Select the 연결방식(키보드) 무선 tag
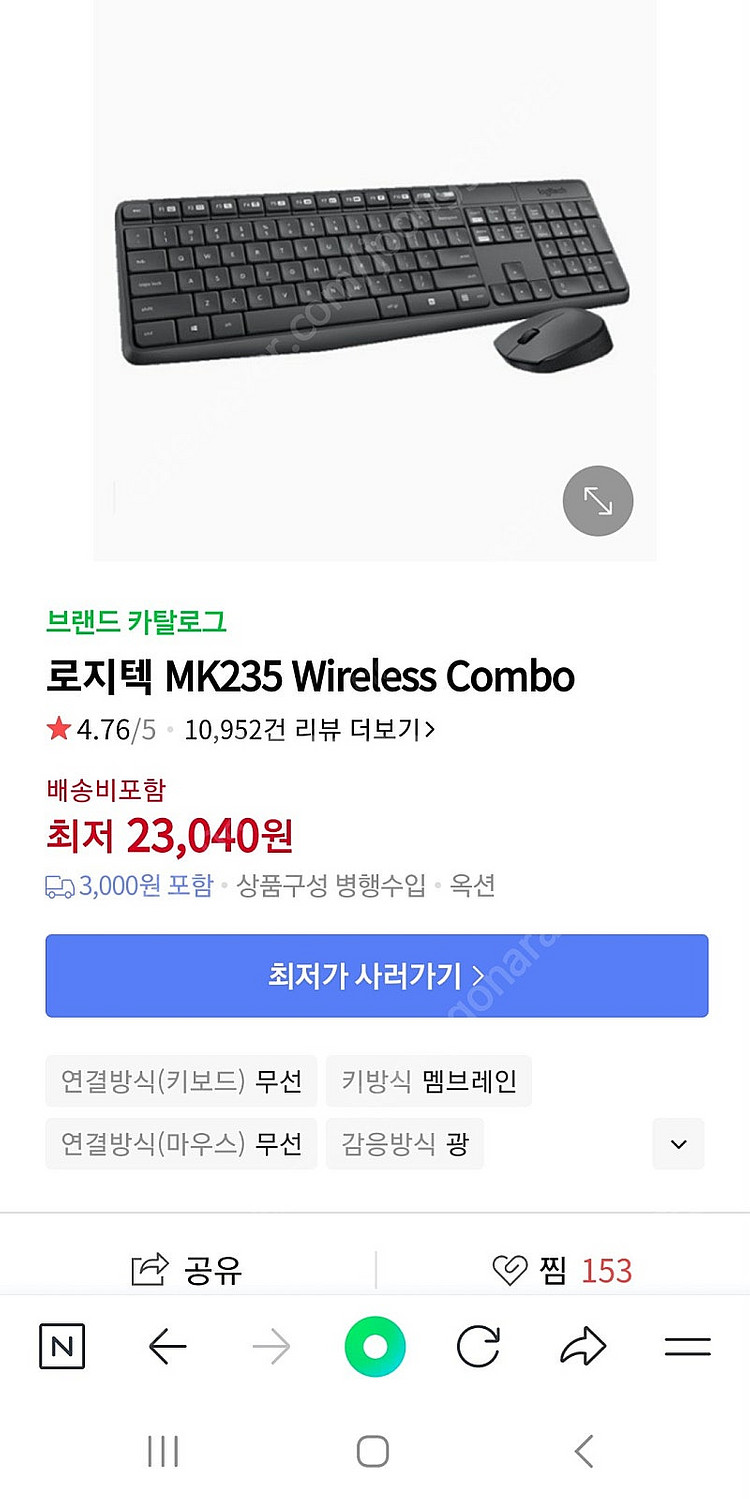Viewport: 750px width, 1499px height. pyautogui.click(x=181, y=1081)
